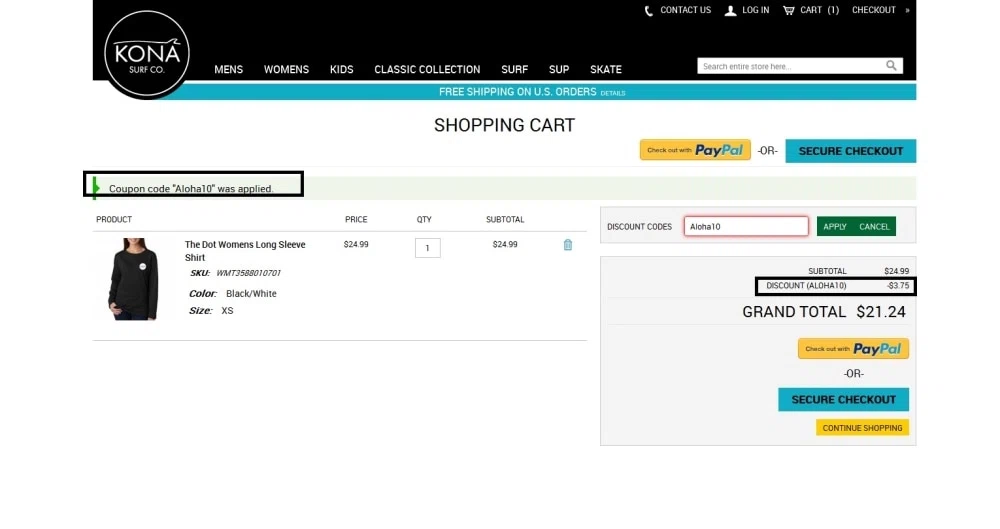Open the Womens menu
1000x529 pixels.
point(286,70)
